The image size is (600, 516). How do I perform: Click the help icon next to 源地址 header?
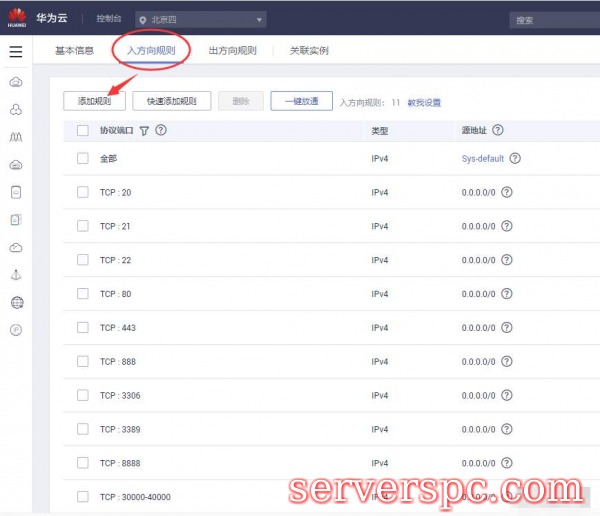[497, 130]
